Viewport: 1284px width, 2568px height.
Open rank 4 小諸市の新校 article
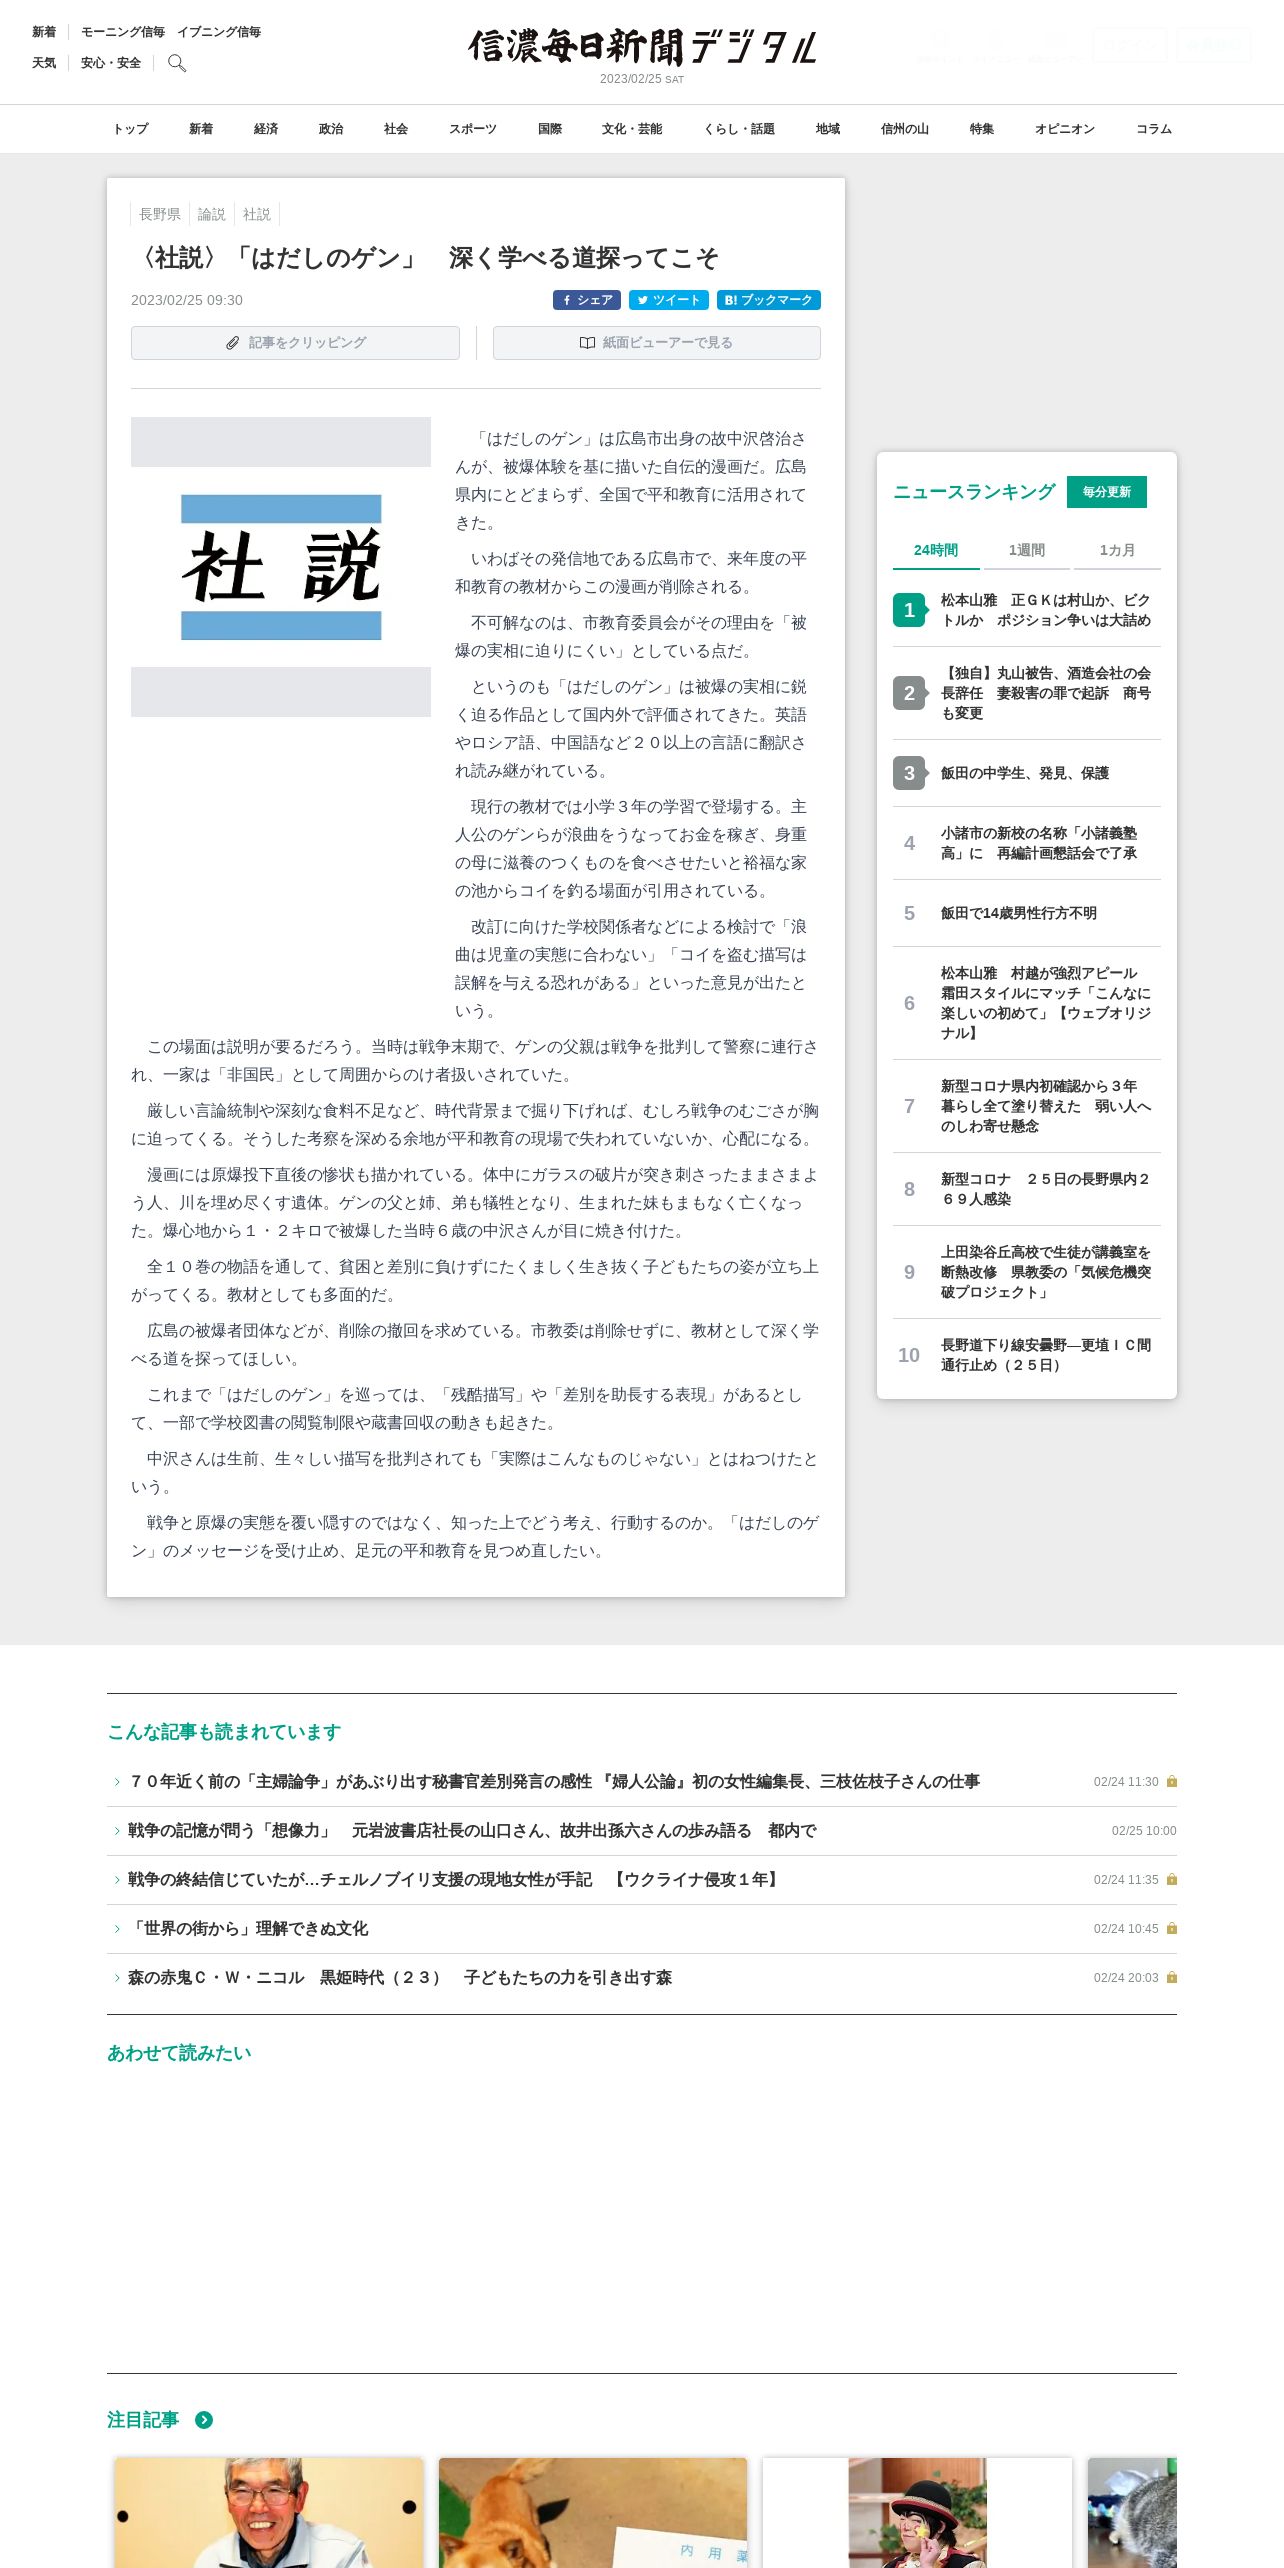click(x=1039, y=843)
